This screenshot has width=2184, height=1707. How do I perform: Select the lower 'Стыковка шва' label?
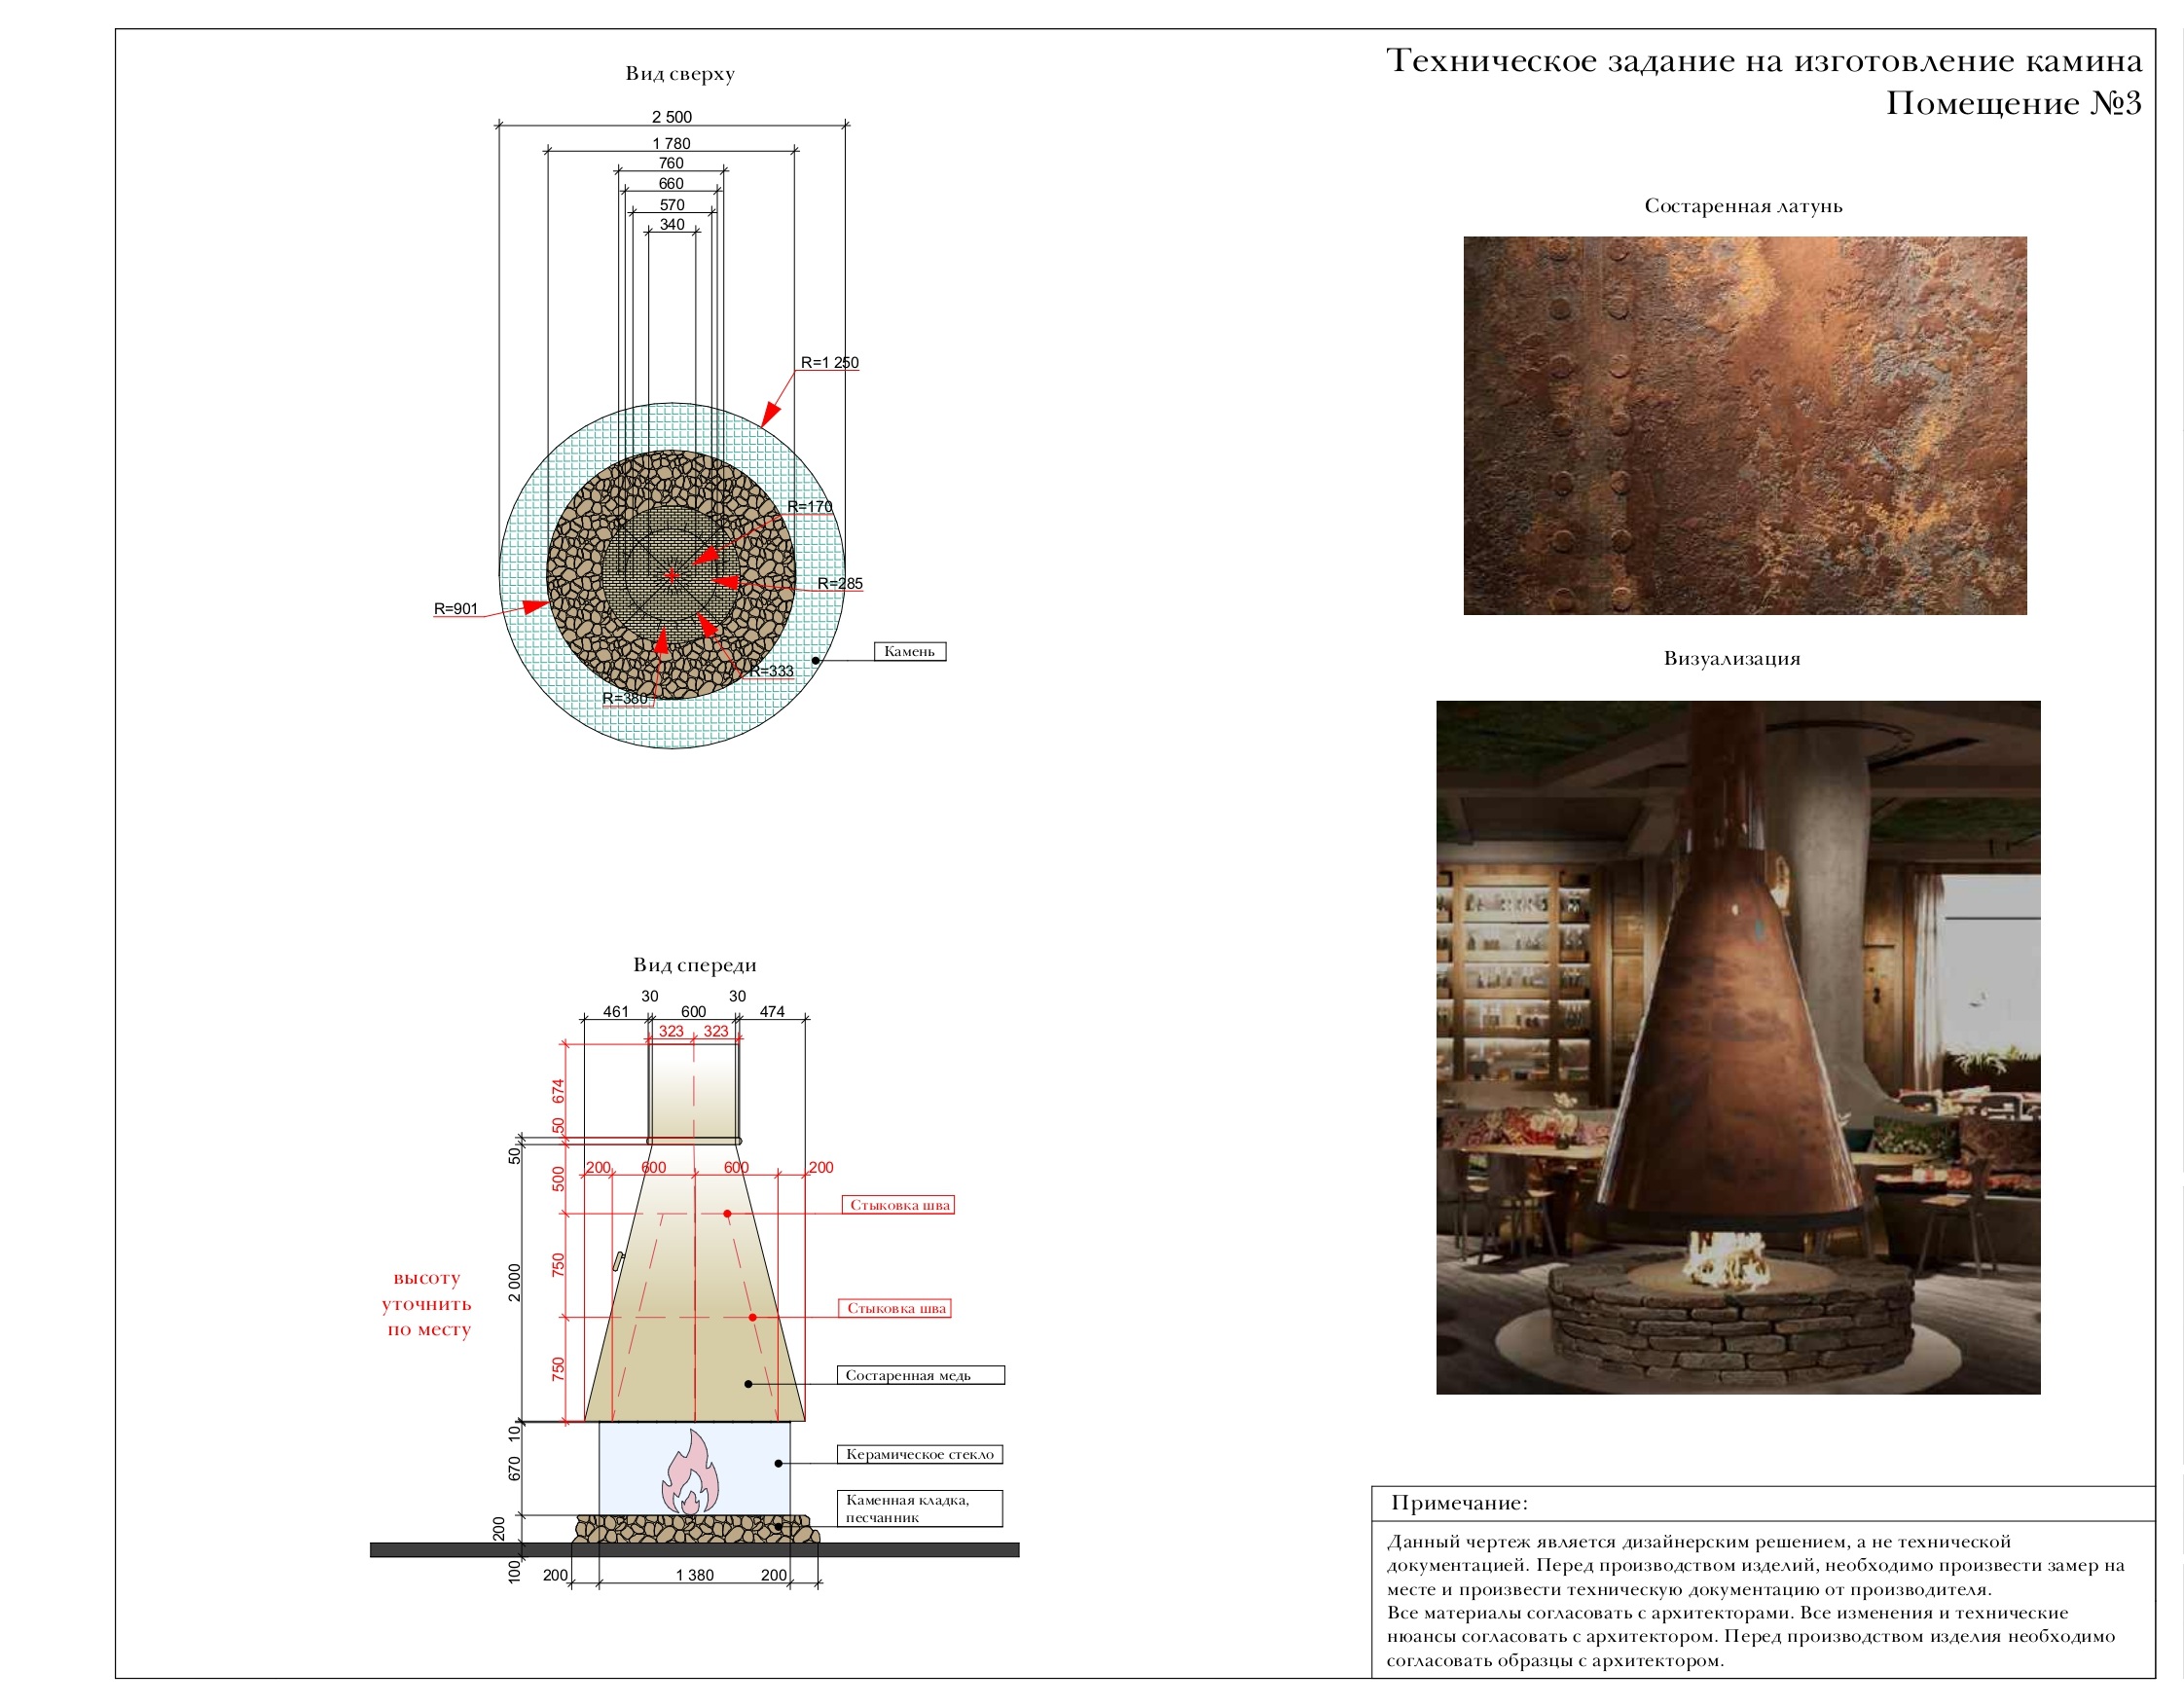click(x=896, y=1308)
